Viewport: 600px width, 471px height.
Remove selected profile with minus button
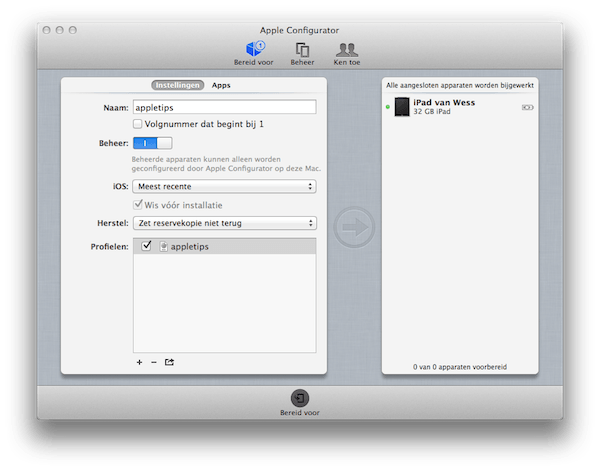154,362
